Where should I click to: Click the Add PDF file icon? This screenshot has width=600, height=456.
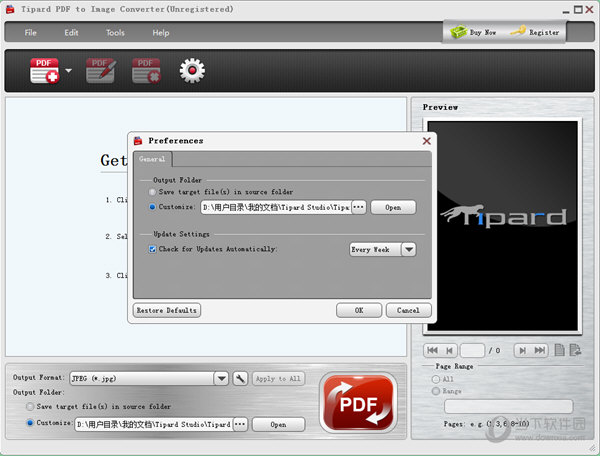coord(44,70)
